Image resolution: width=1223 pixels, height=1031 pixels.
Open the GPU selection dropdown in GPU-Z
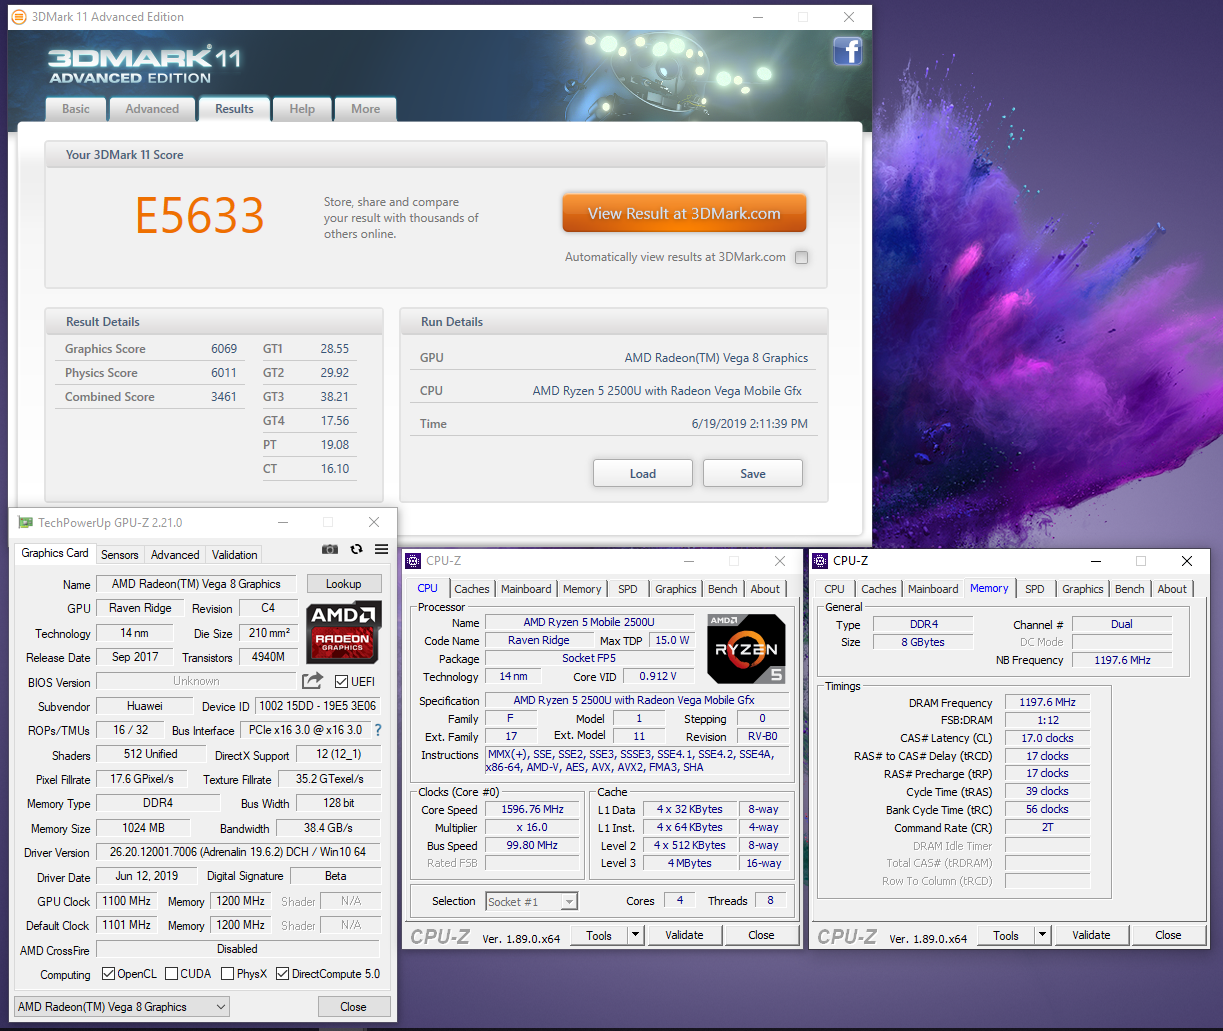tap(122, 1007)
